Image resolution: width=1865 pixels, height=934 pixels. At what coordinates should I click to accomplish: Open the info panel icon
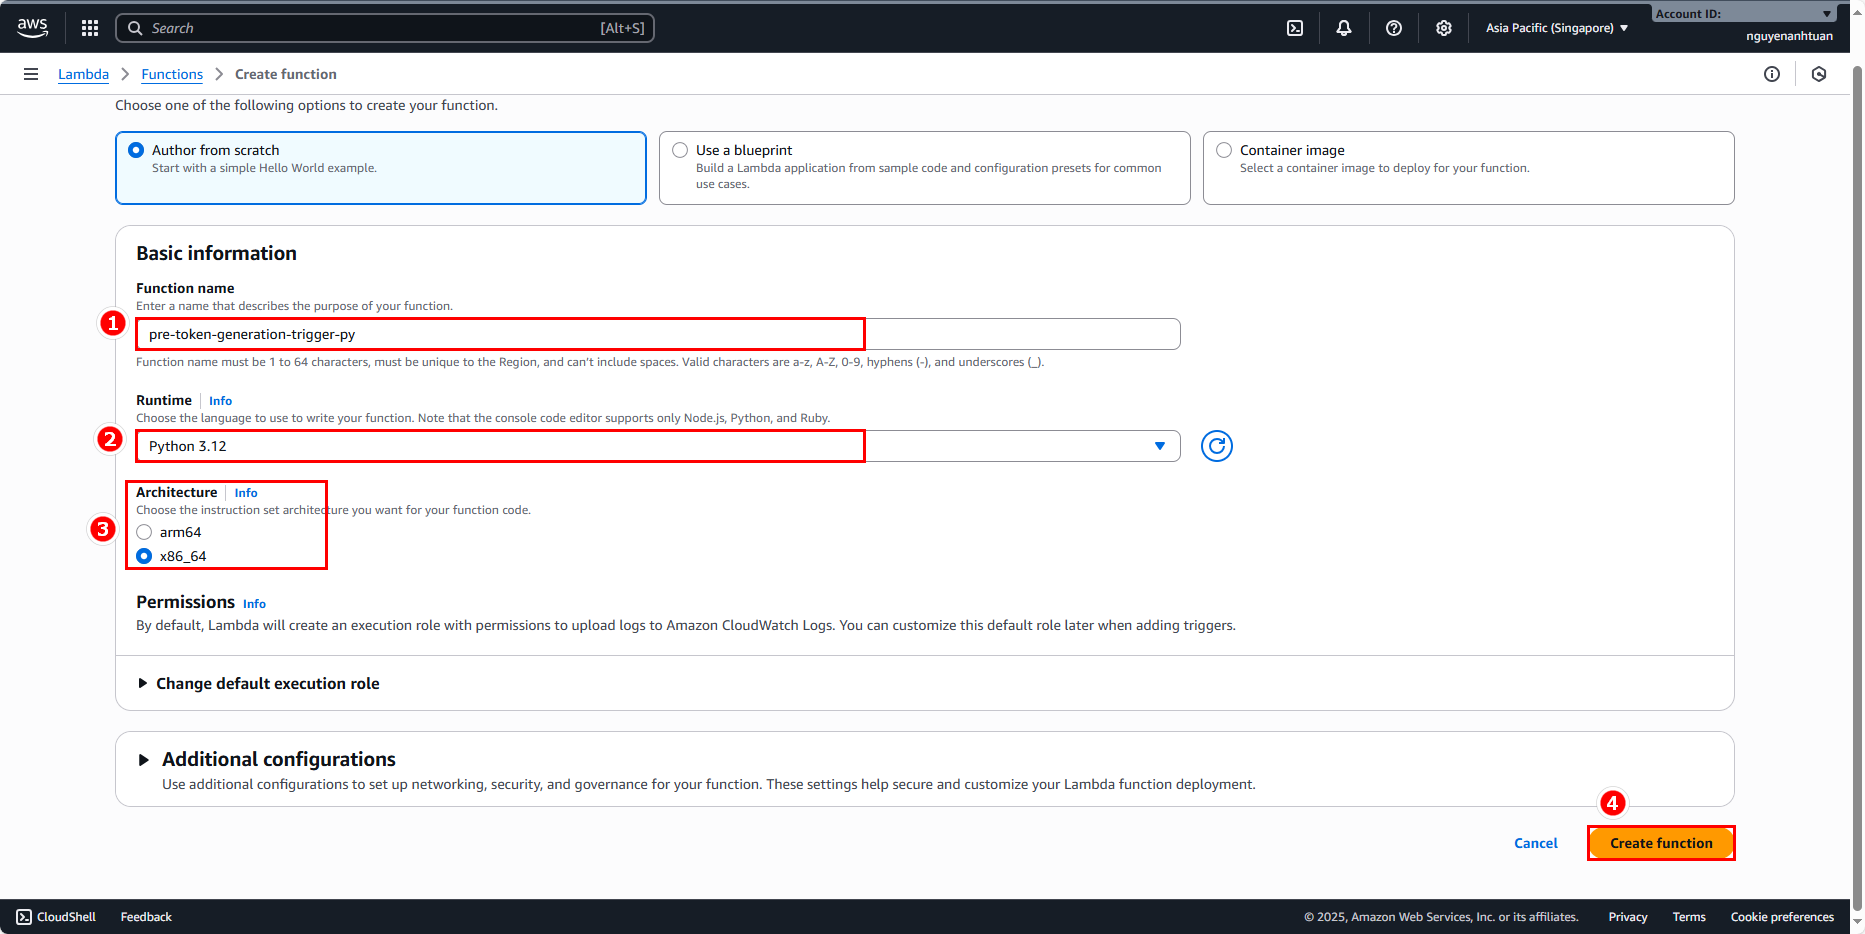point(1772,74)
